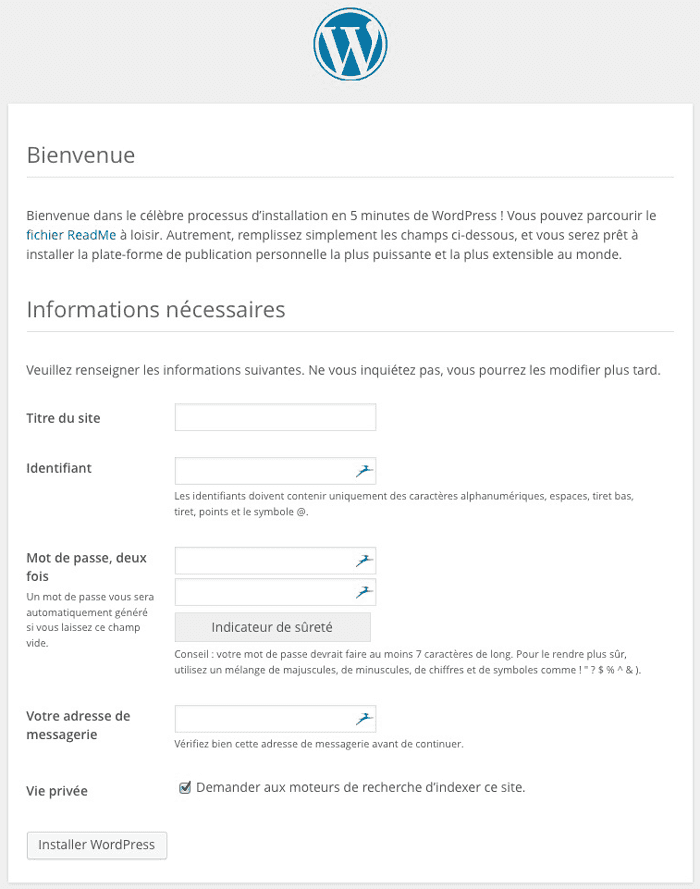Click autofill icon in Identifiant field
Screen dimensions: 700x889
[364, 471]
